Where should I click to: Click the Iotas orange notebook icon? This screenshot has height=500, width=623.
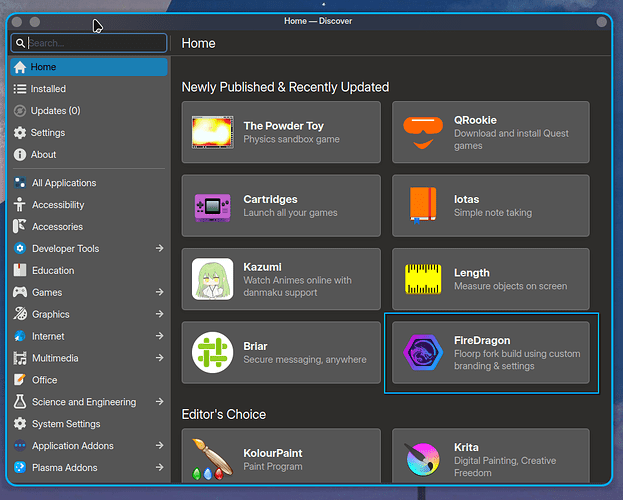click(423, 205)
